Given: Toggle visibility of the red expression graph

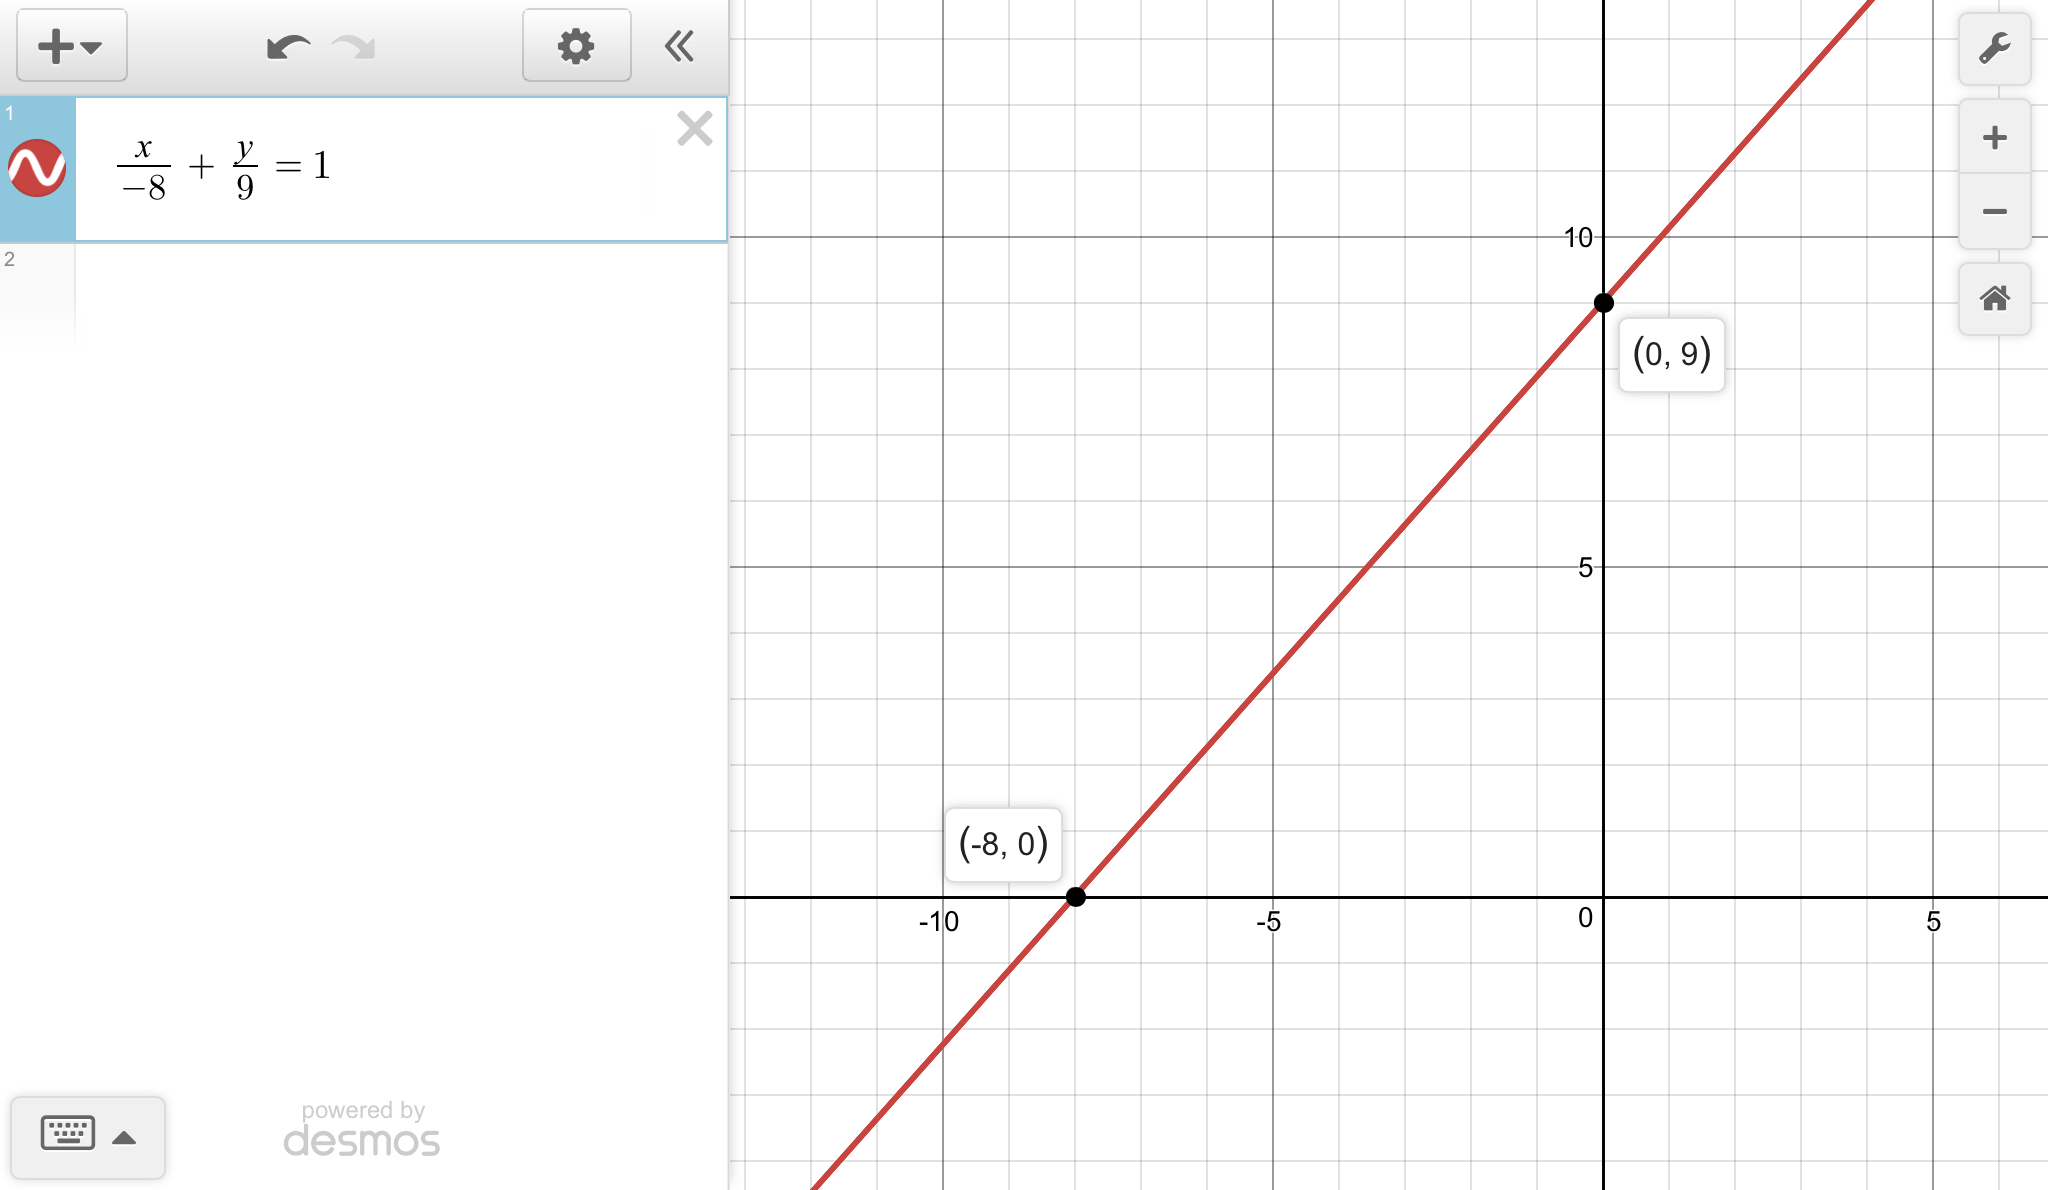Looking at the screenshot, I should (36, 168).
